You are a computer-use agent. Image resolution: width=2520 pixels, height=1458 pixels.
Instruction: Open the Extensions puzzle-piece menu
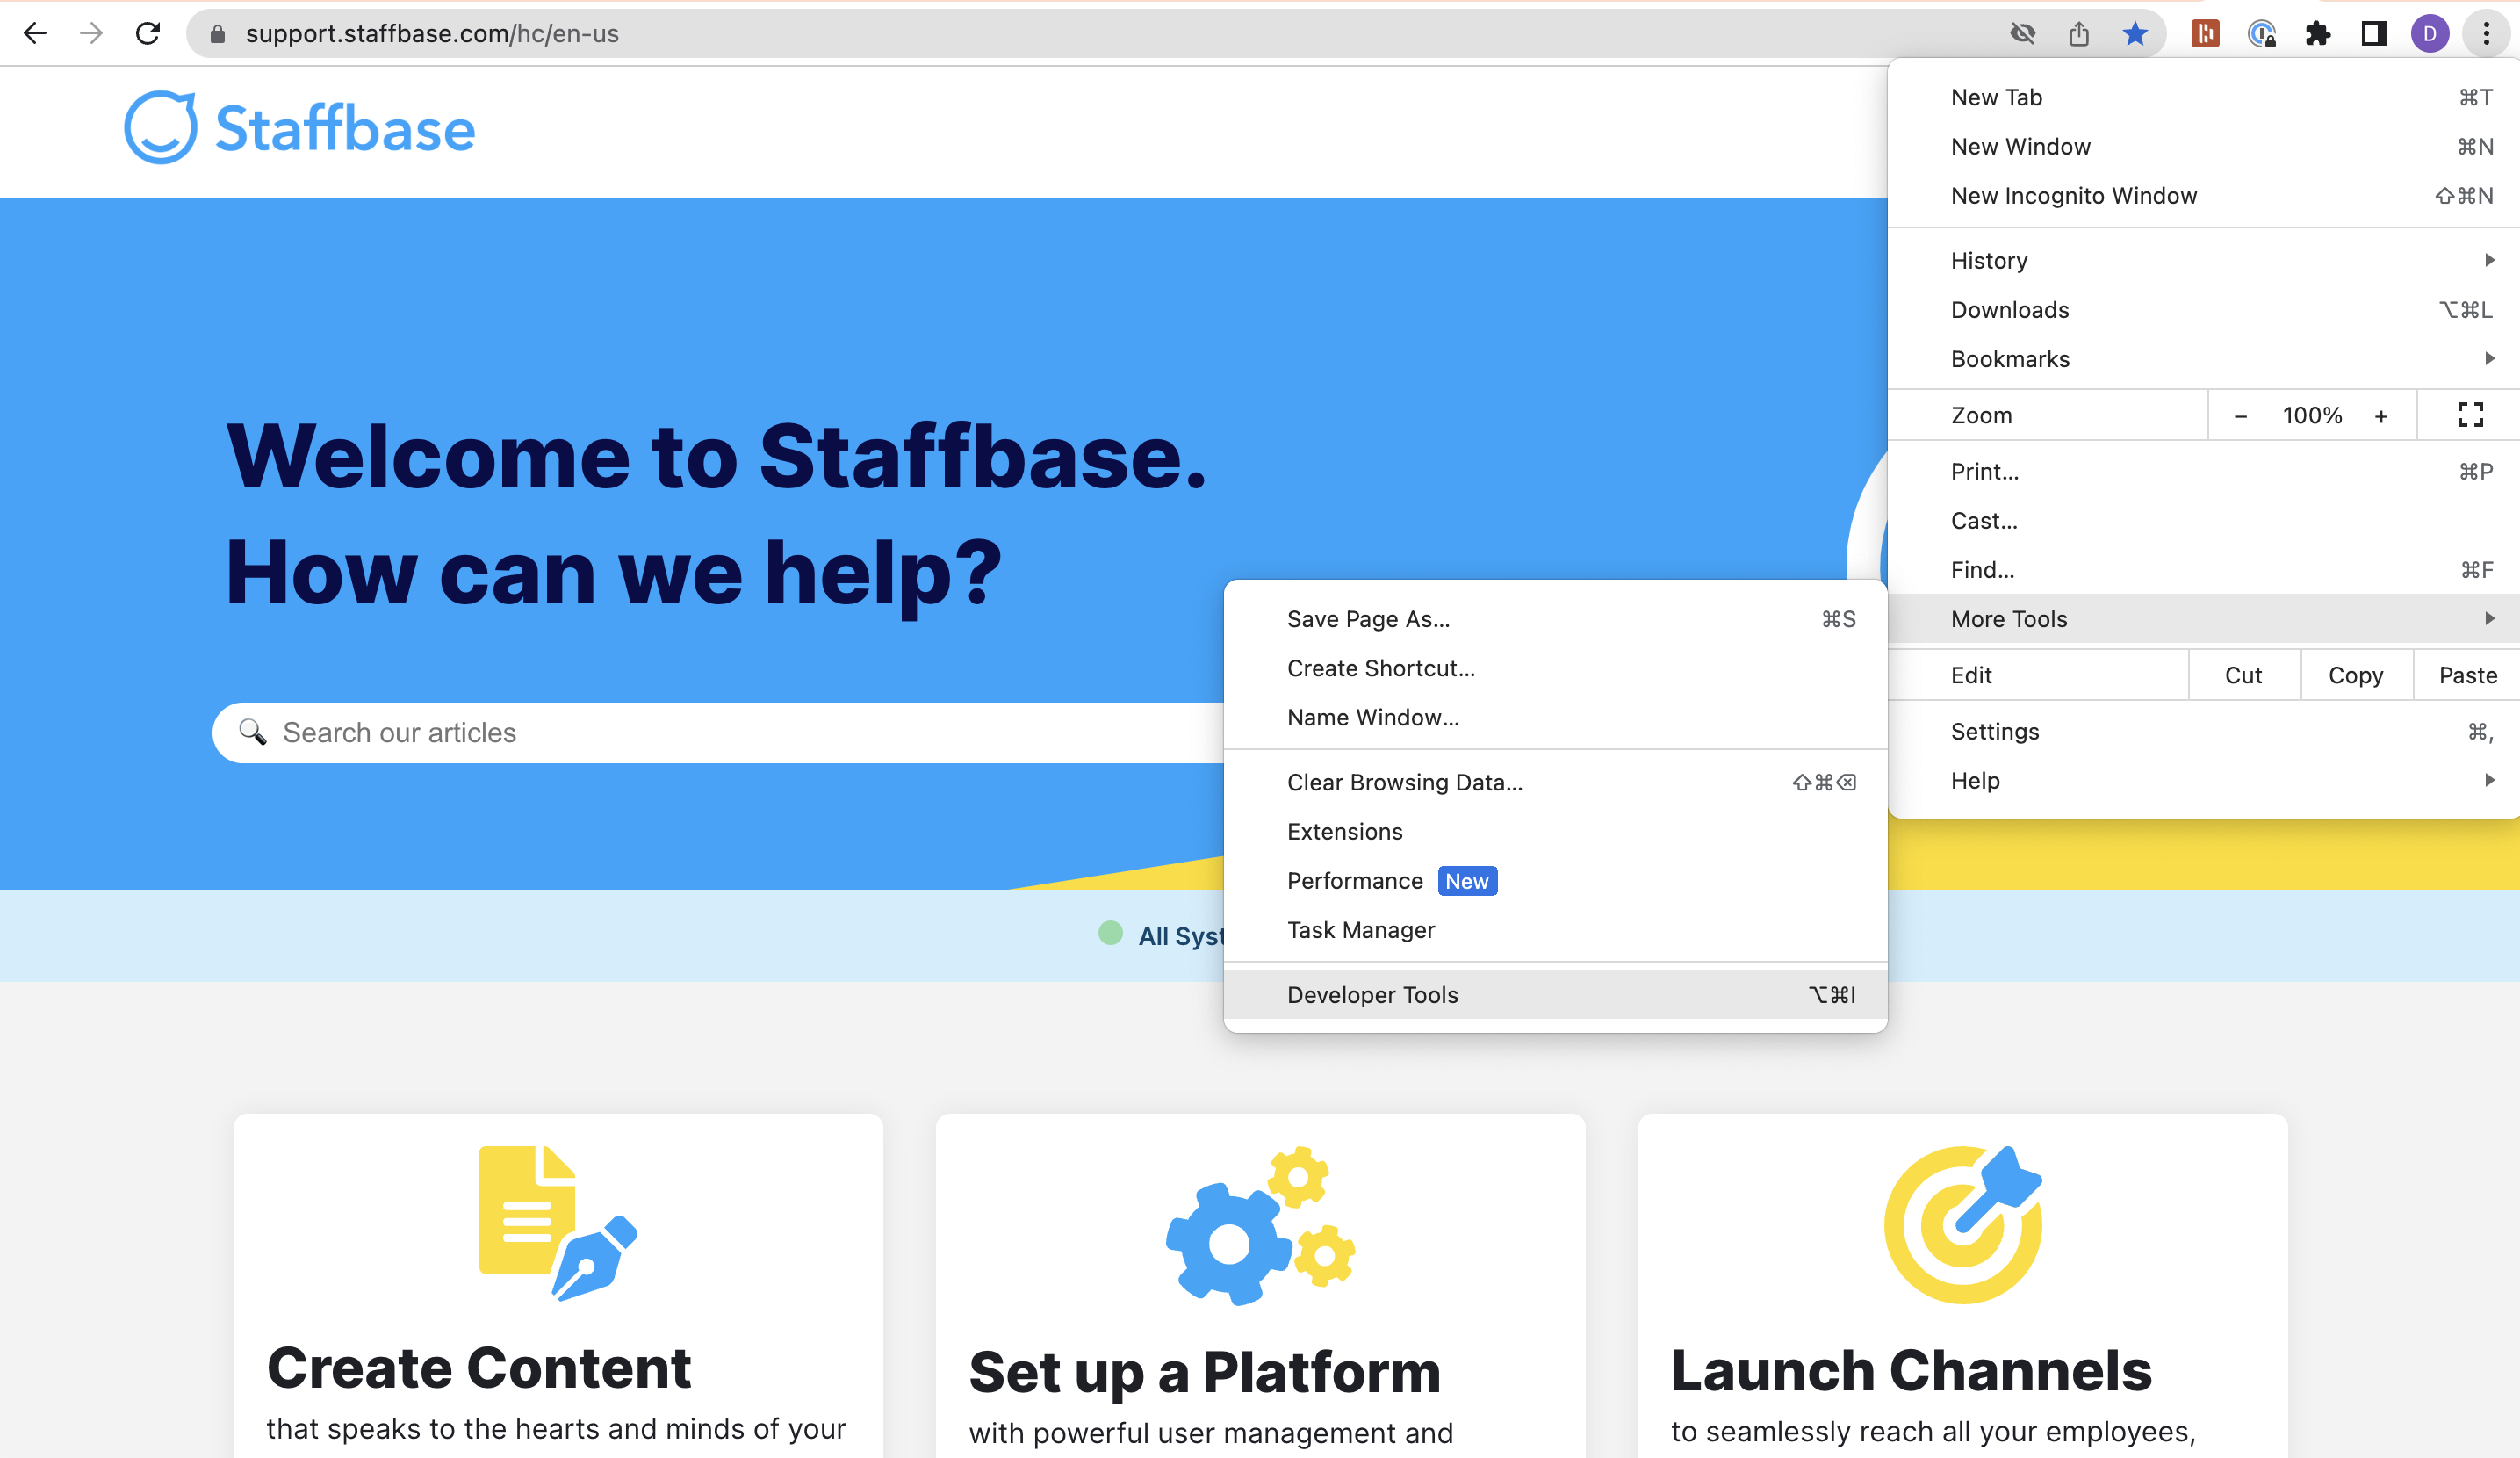(2318, 34)
